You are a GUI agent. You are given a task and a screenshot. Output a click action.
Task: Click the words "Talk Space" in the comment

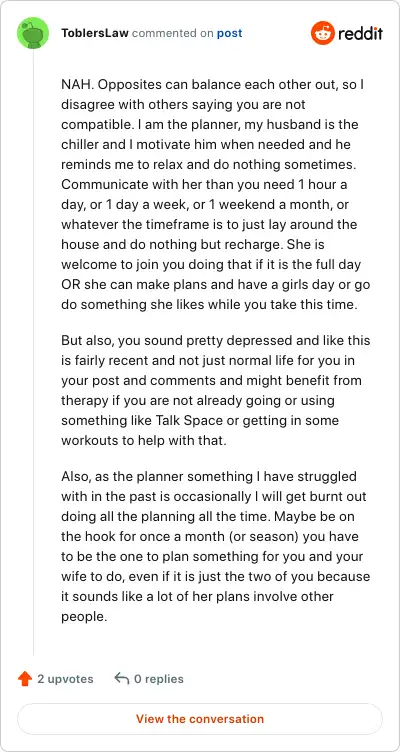(189, 421)
